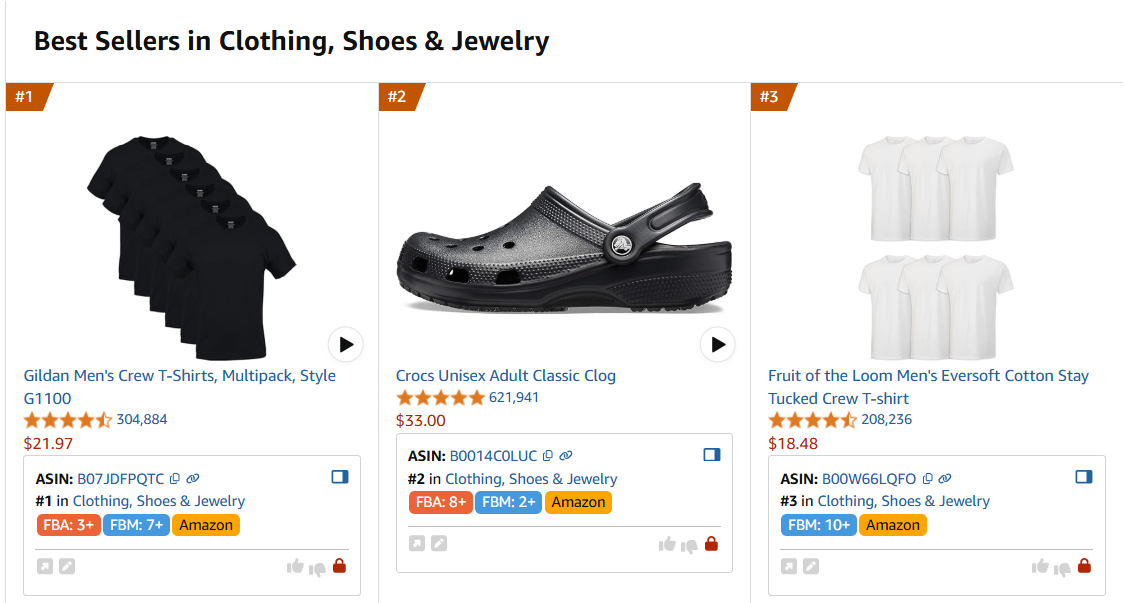Click the link chain icon next to B0014C0LUC
Screen dimensions: 1127x603
(565, 455)
